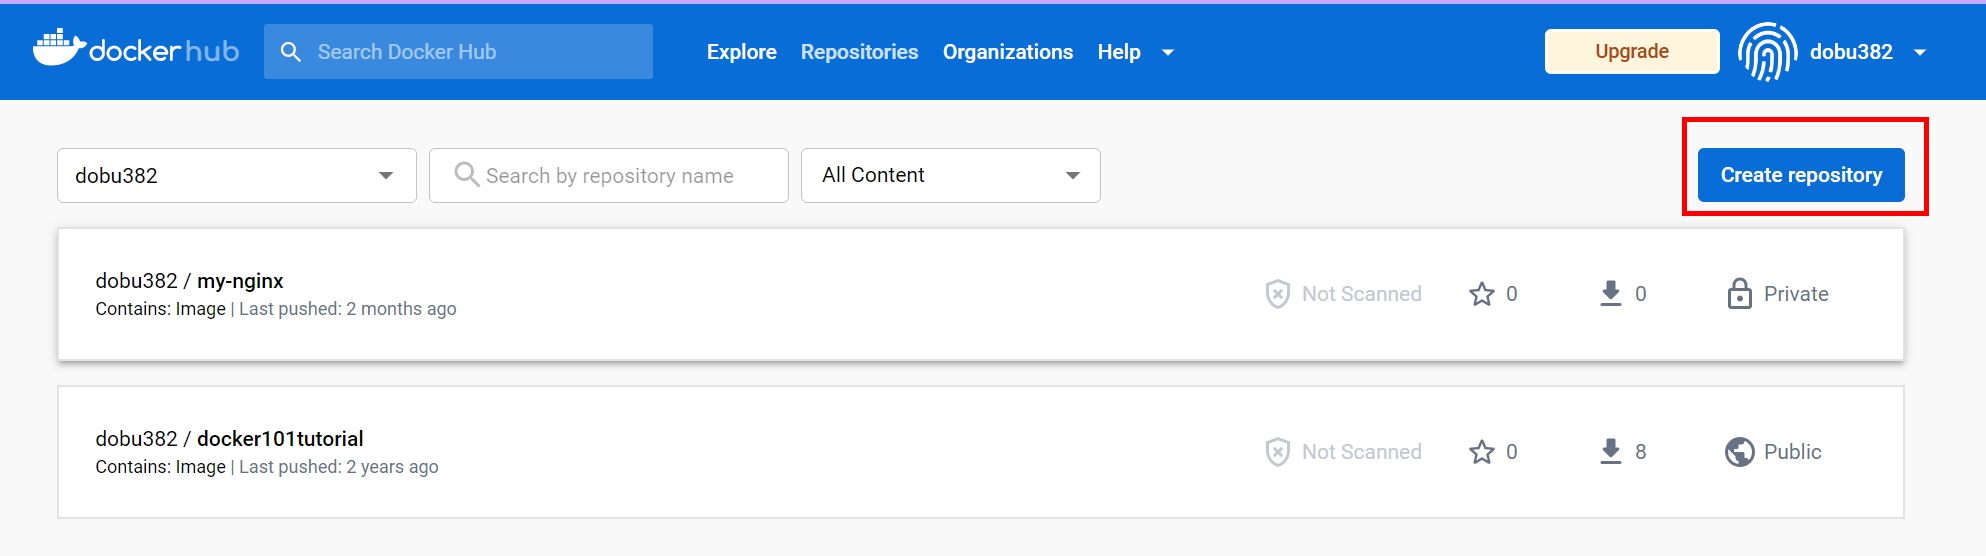Click the Private lock icon on my-nginx

(1740, 294)
